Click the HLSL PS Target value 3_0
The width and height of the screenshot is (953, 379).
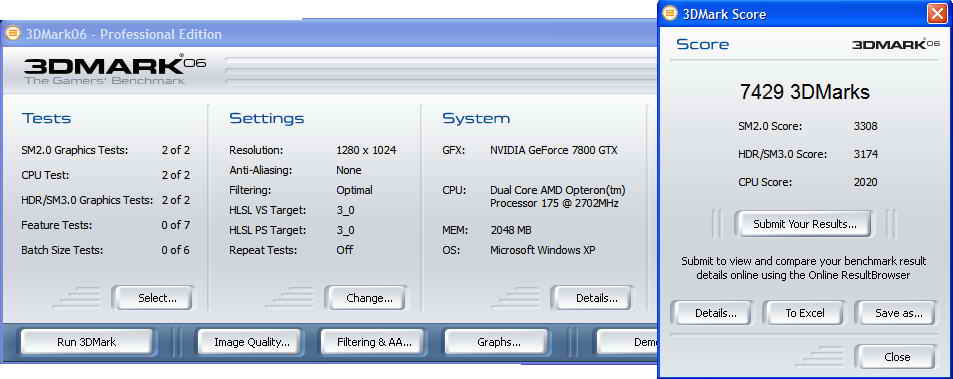pyautogui.click(x=345, y=230)
